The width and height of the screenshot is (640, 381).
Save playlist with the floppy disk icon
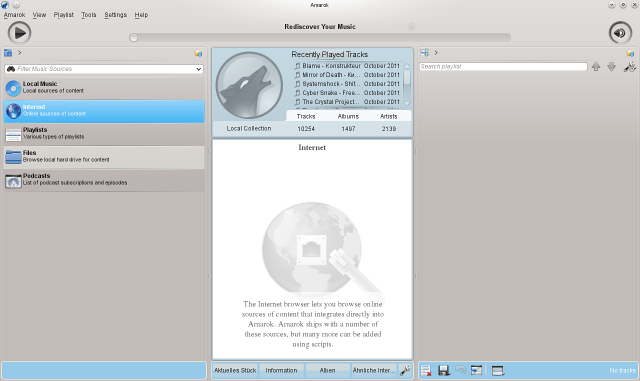tap(444, 370)
